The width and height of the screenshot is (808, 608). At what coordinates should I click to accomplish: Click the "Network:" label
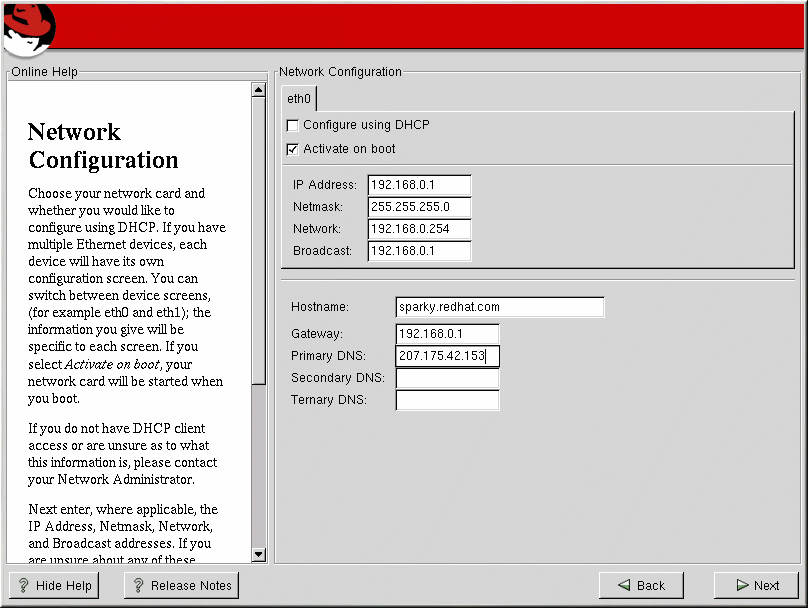coord(317,229)
